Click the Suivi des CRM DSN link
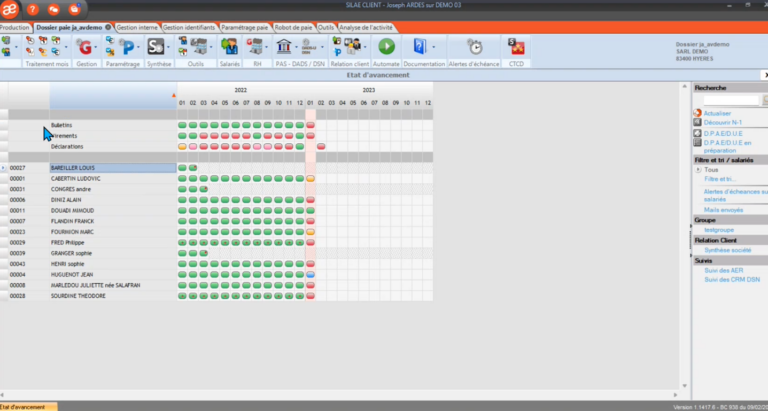Viewport: 768px width, 411px height. pyautogui.click(x=733, y=279)
